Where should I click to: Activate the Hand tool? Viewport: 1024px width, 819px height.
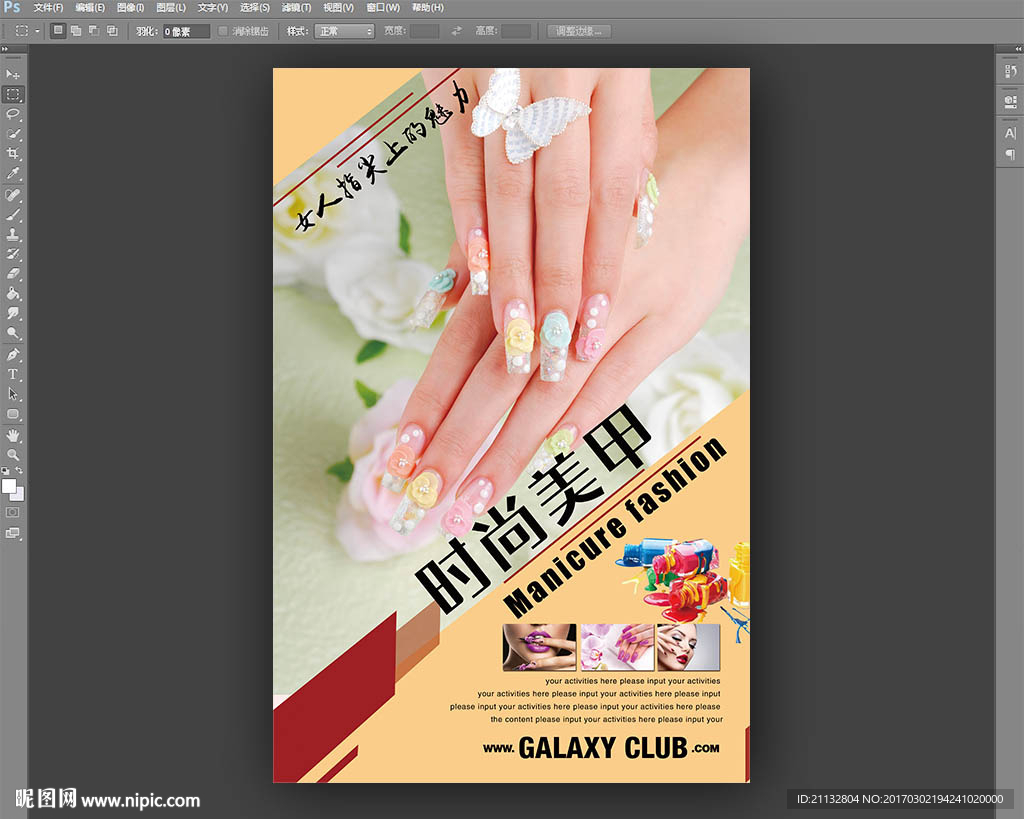pyautogui.click(x=13, y=435)
